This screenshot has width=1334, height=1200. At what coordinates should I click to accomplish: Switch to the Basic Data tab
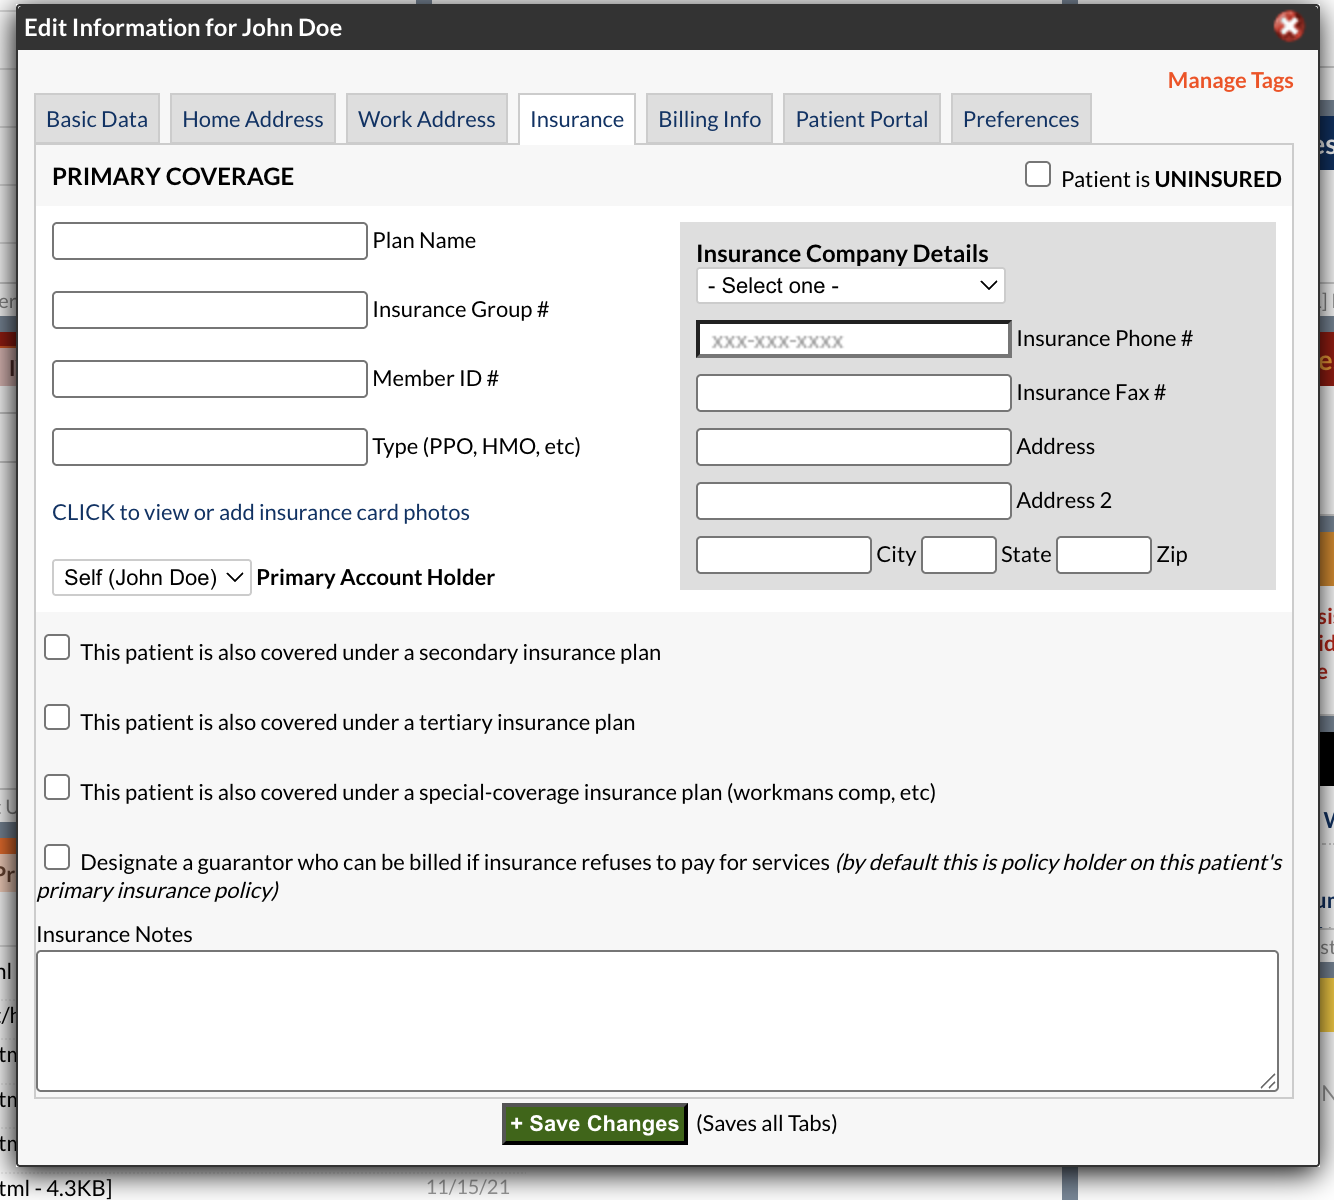[x=97, y=119]
